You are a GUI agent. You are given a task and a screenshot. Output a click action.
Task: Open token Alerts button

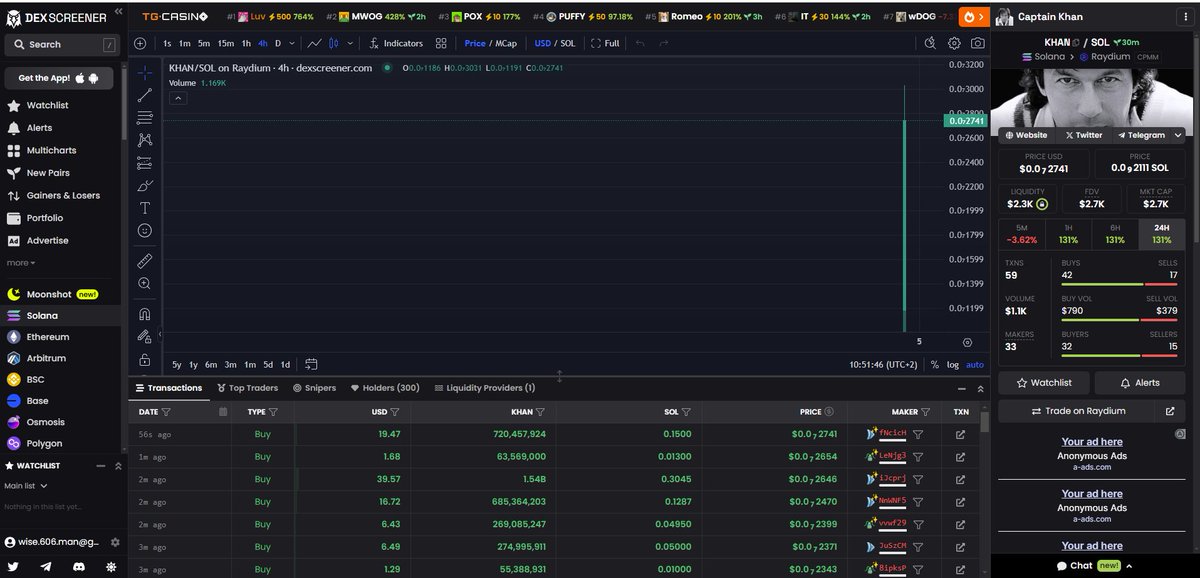tap(1140, 383)
